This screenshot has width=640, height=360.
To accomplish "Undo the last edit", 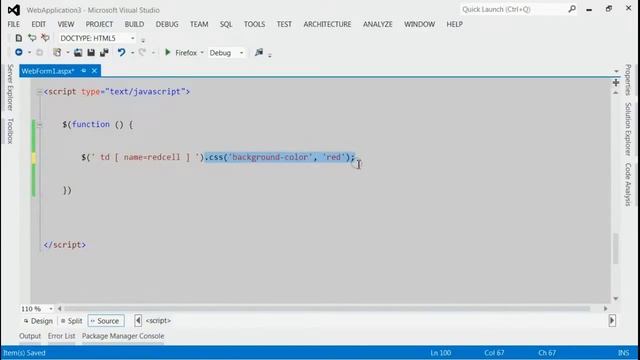I will 122,53.
